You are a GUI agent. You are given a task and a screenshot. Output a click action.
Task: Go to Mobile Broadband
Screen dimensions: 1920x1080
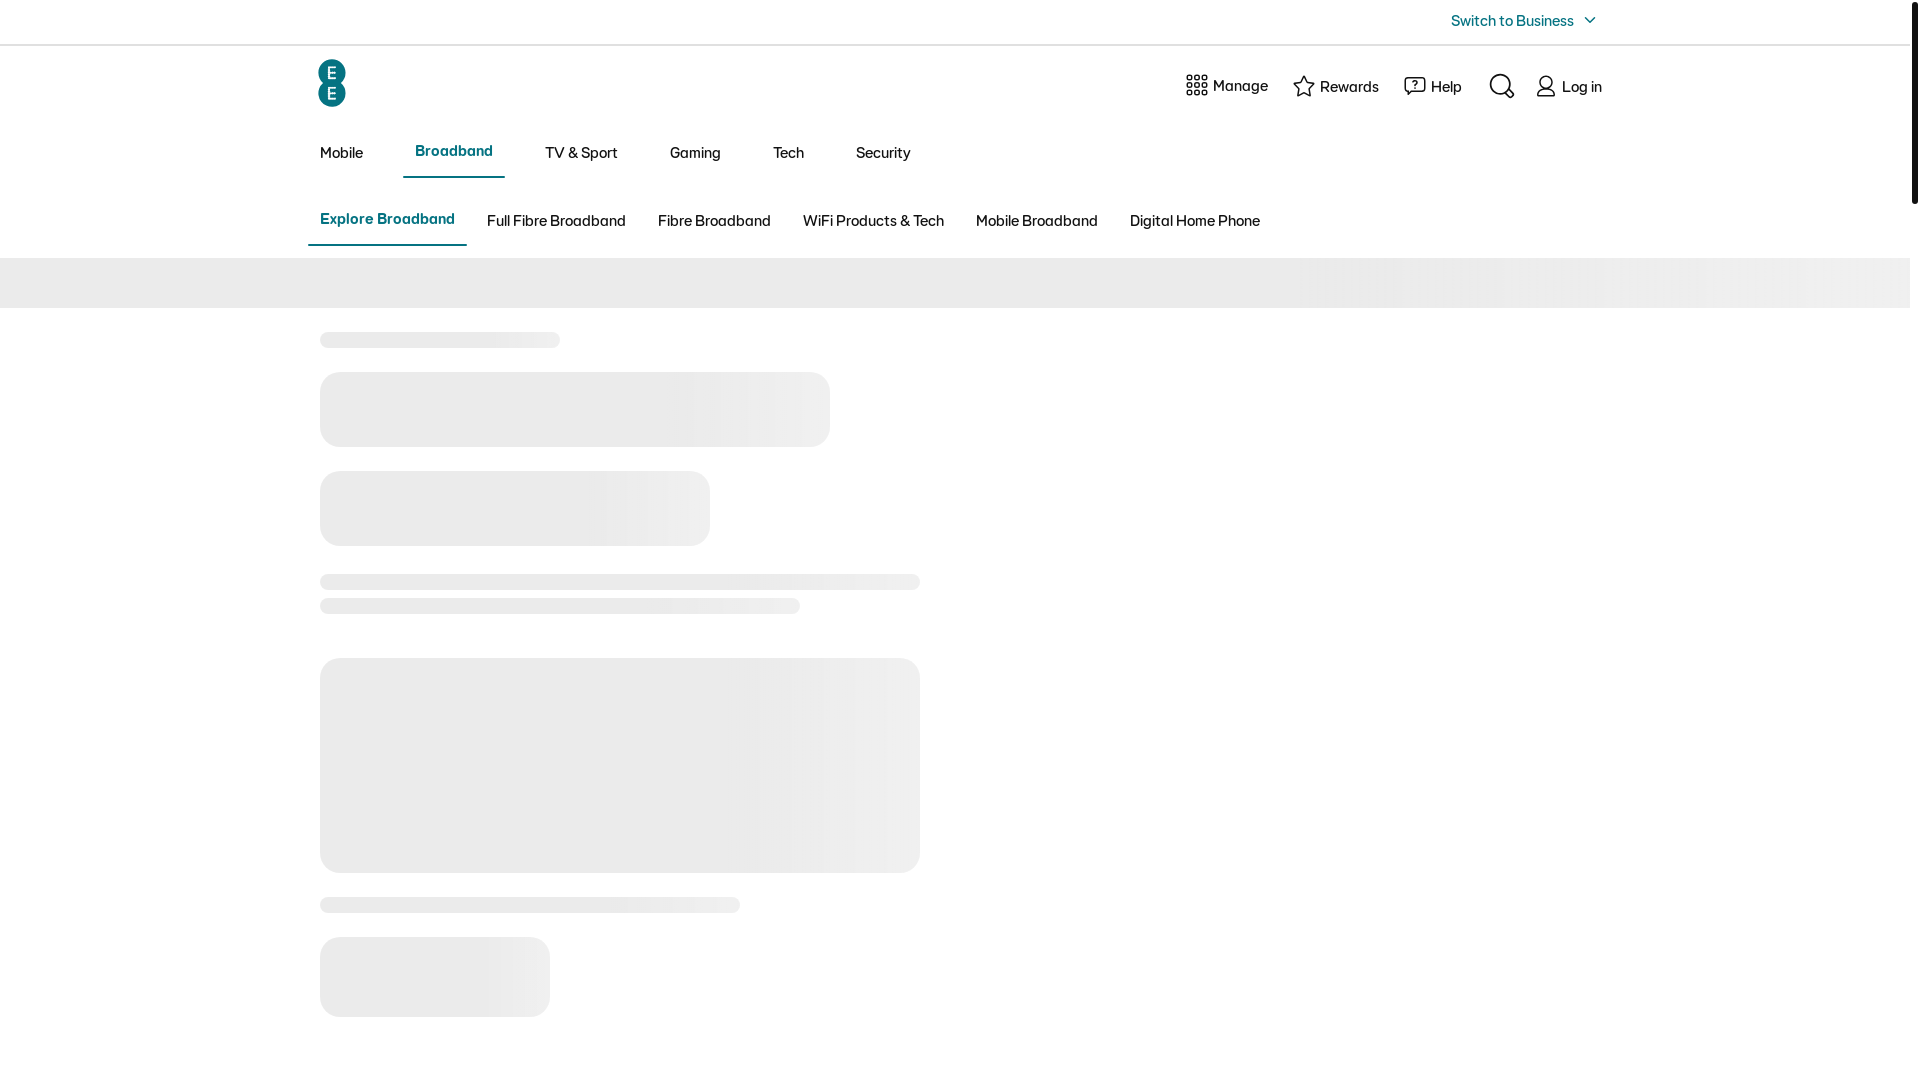tap(1037, 221)
